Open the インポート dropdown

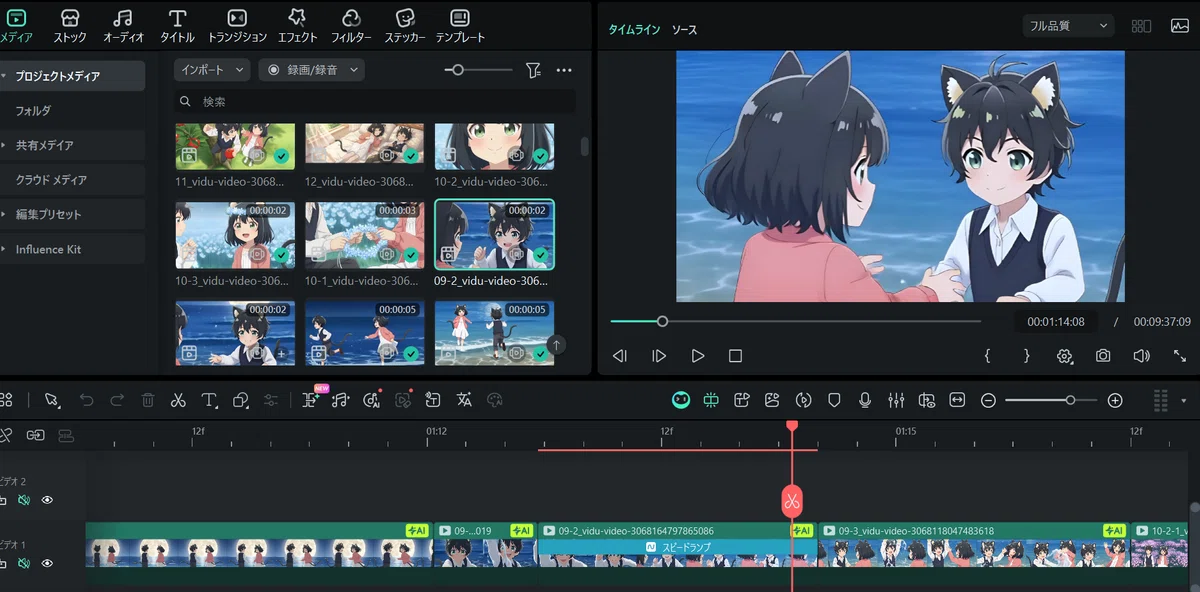pyautogui.click(x=212, y=70)
